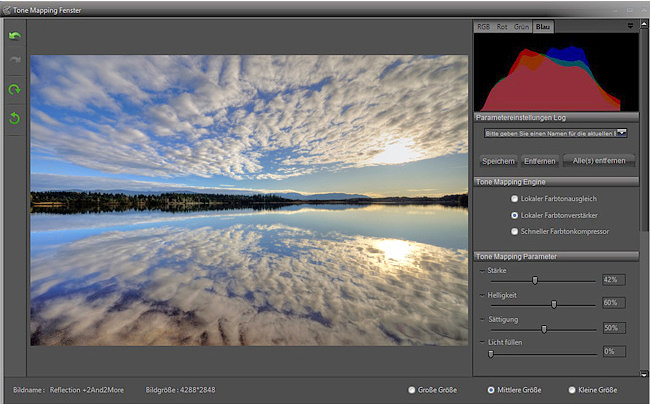Select the Schneller Farbtonkompressor option

514,231
